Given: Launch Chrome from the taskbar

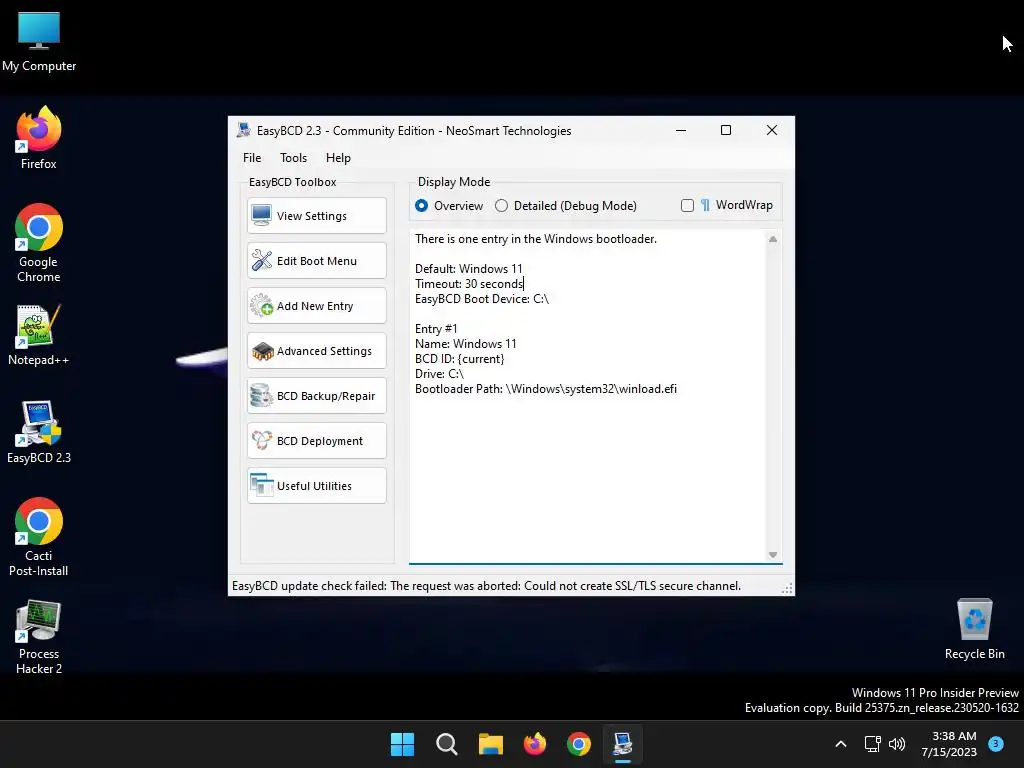Looking at the screenshot, I should 579,744.
